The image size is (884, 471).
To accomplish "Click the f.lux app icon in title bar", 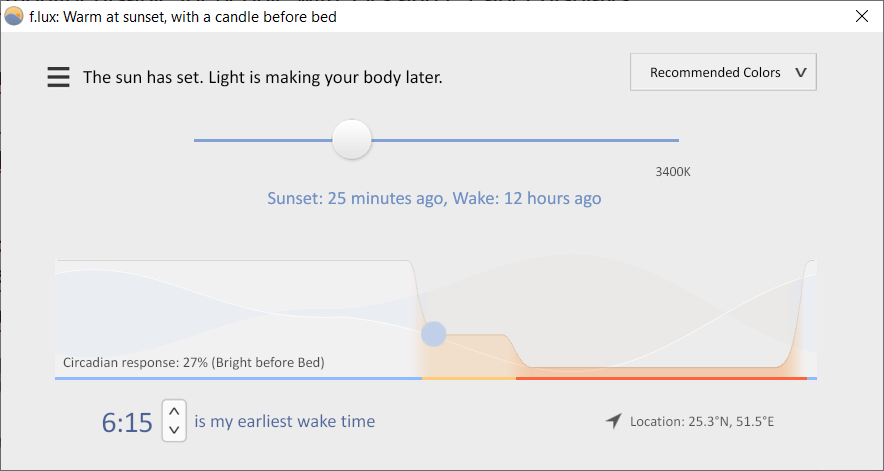I will (x=14, y=16).
